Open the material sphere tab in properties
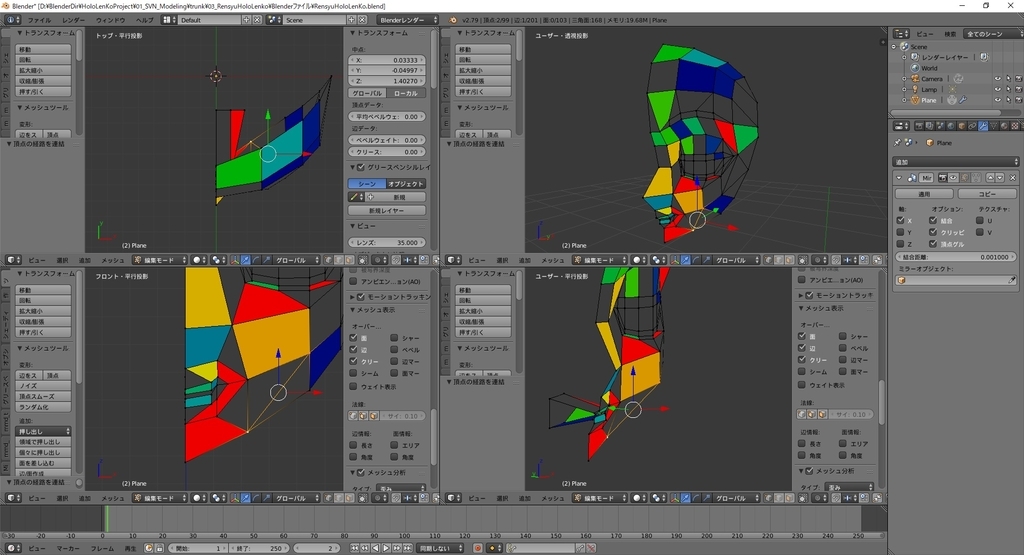Viewport: 1024px width, 555px height. click(x=1004, y=126)
